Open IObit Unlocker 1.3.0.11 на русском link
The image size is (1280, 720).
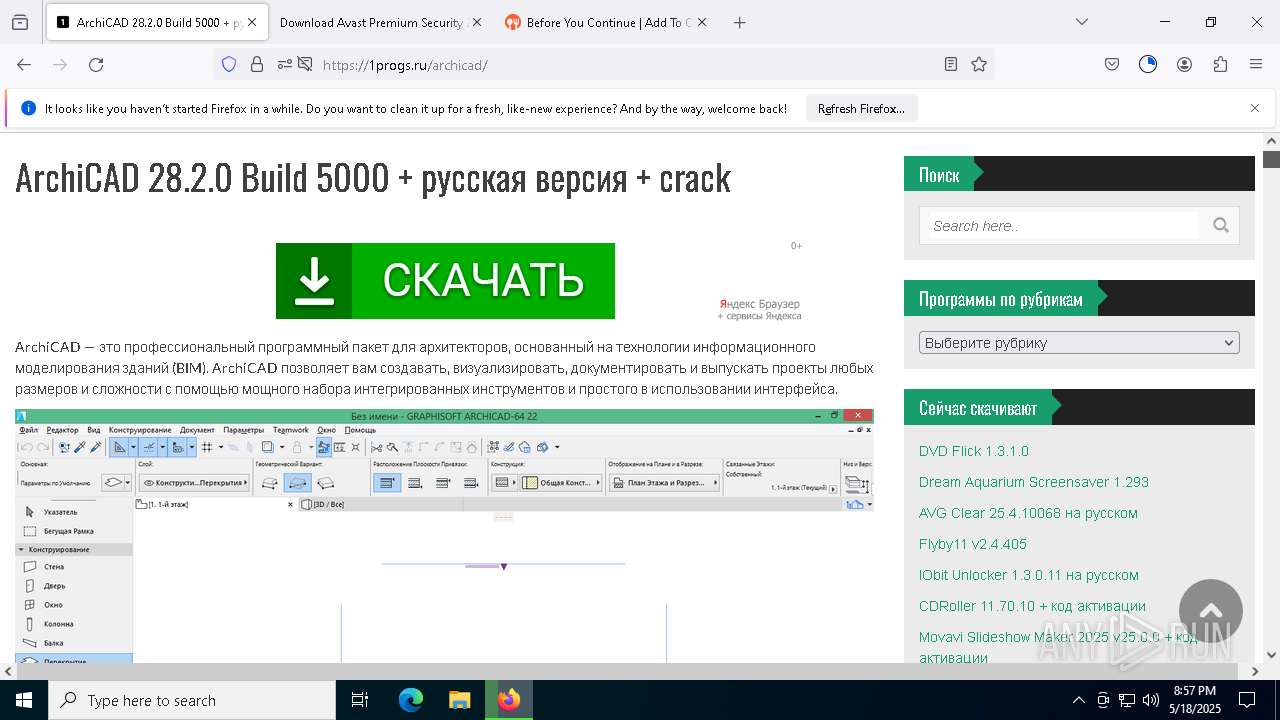click(1029, 575)
